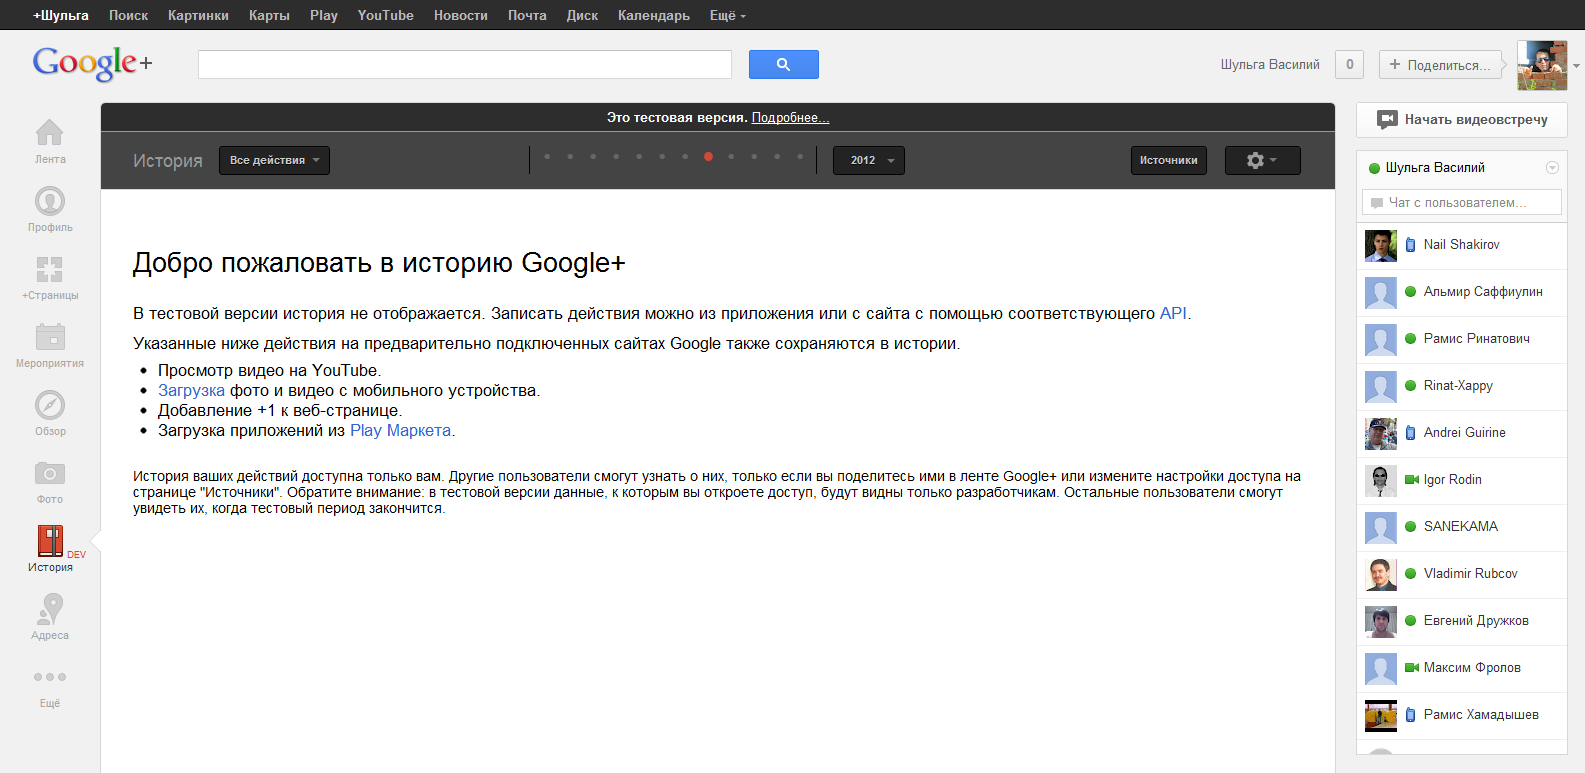Open Карты in the top bar

tap(269, 15)
